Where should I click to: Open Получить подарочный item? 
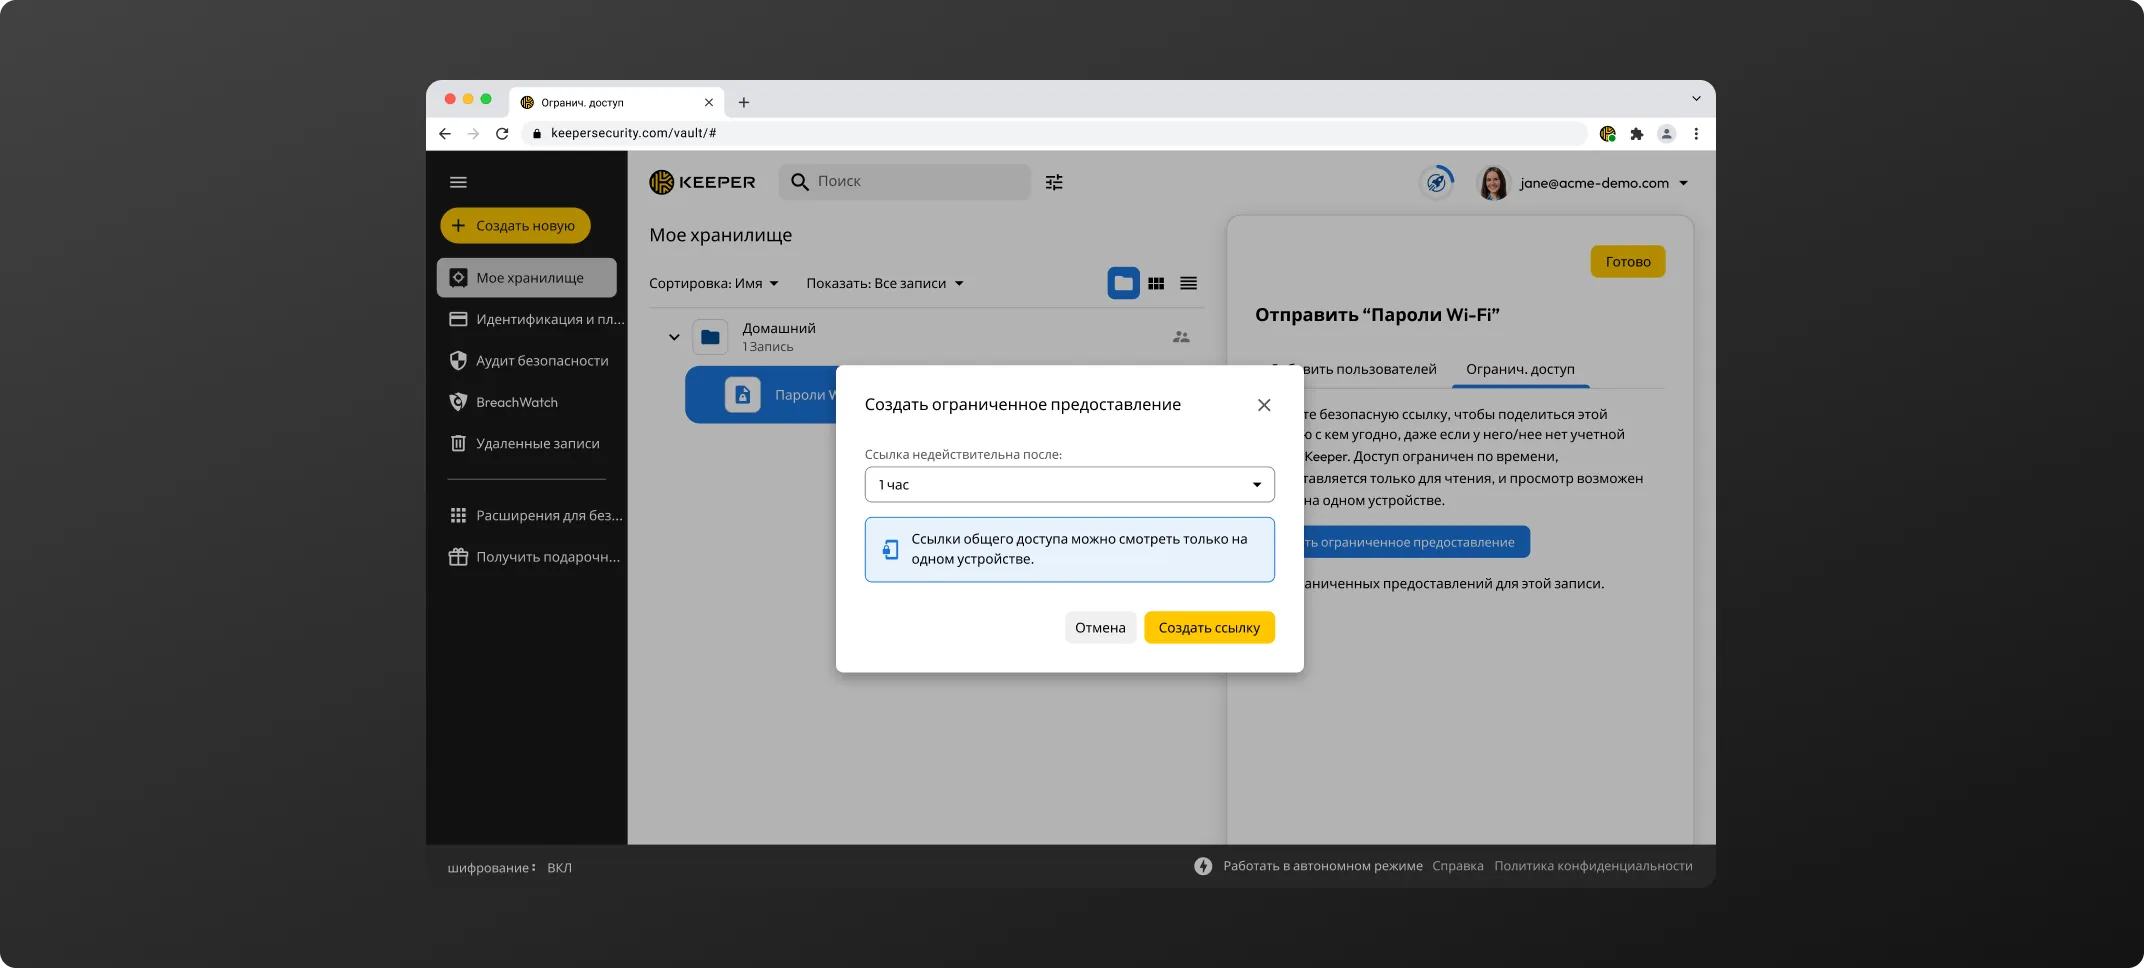pyautogui.click(x=536, y=557)
